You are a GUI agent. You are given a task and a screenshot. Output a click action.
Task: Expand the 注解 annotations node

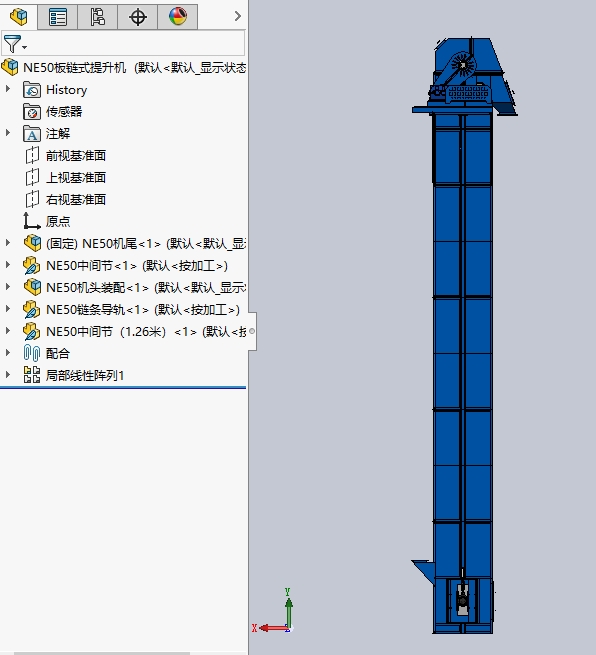point(8,133)
